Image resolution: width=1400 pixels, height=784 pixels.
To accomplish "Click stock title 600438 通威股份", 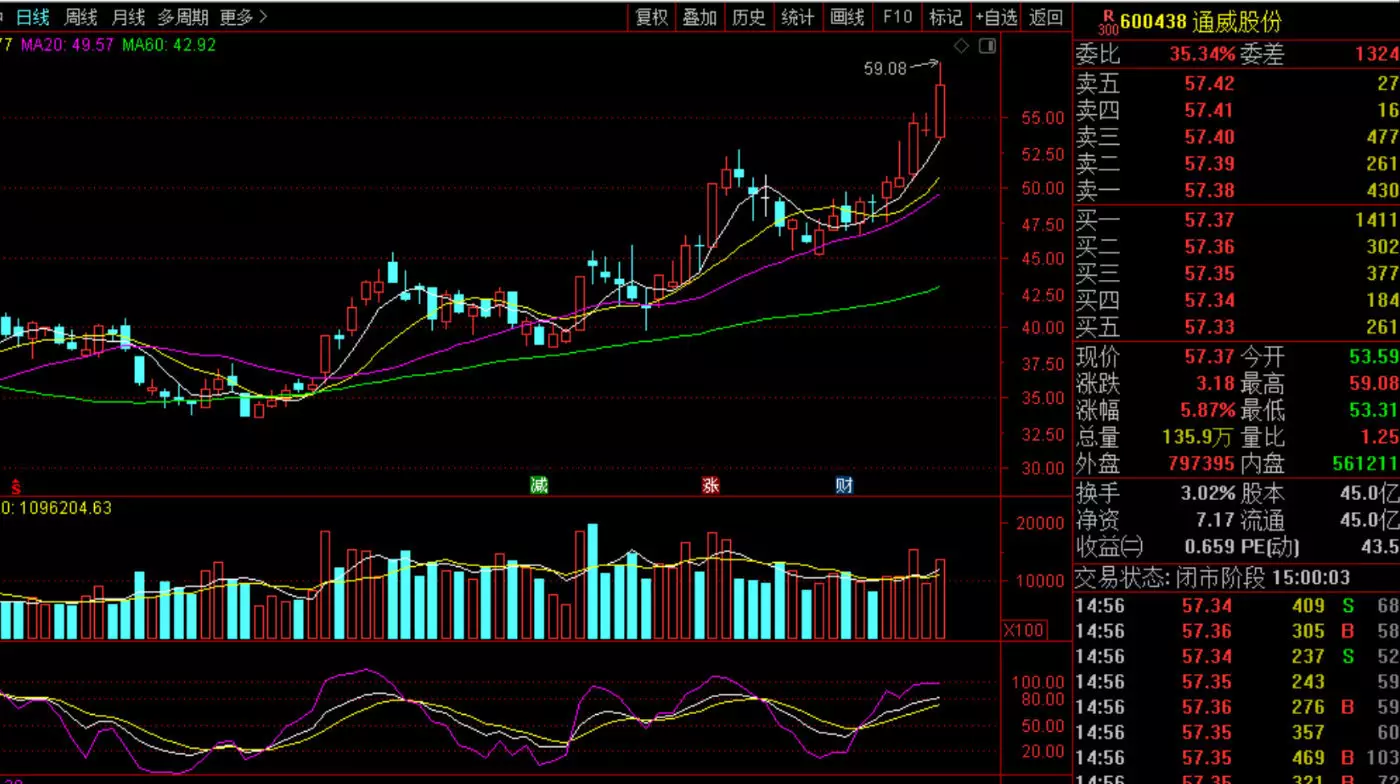I will (1200, 22).
